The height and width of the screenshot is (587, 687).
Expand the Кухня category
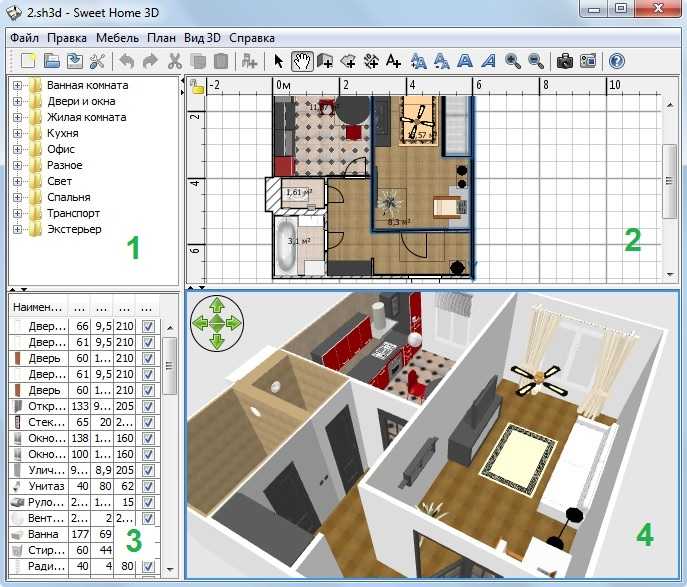17,133
